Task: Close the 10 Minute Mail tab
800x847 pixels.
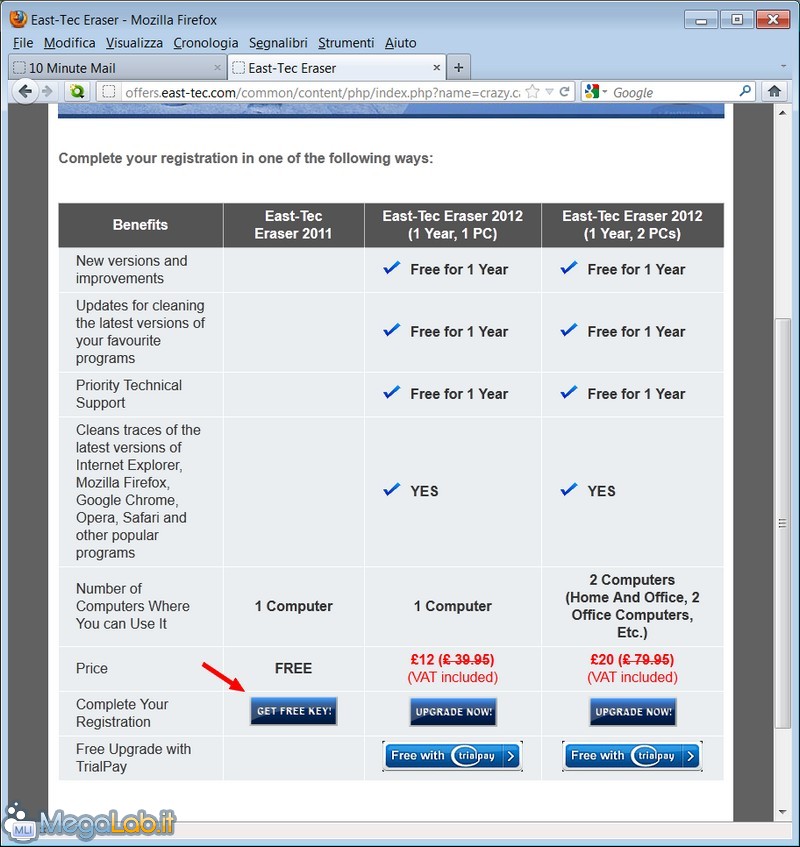Action: pyautogui.click(x=217, y=68)
